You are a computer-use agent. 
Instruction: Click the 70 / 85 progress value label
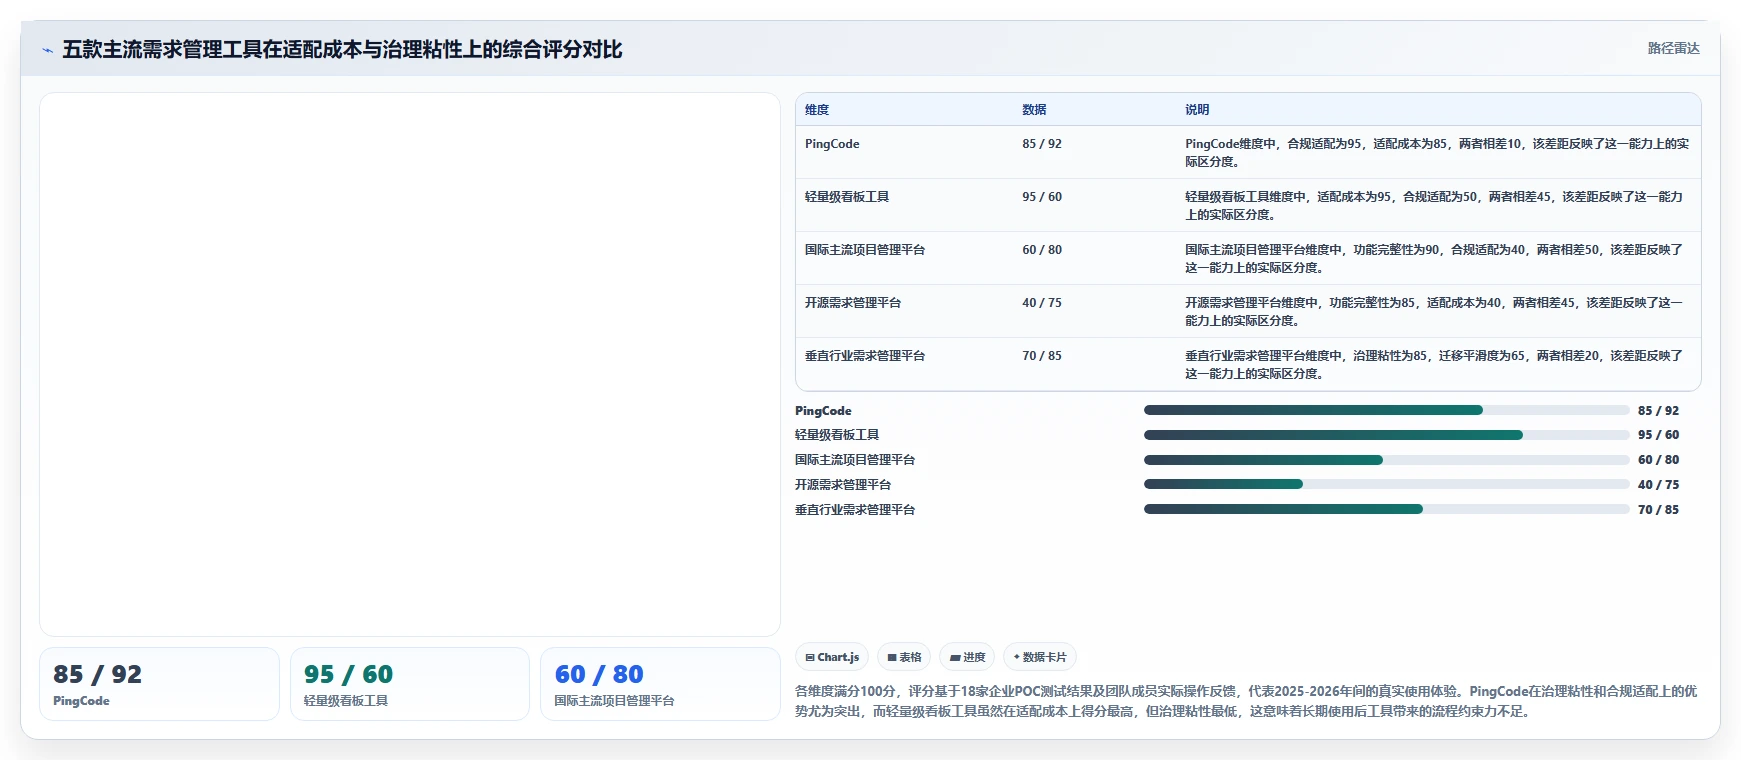coord(1658,510)
